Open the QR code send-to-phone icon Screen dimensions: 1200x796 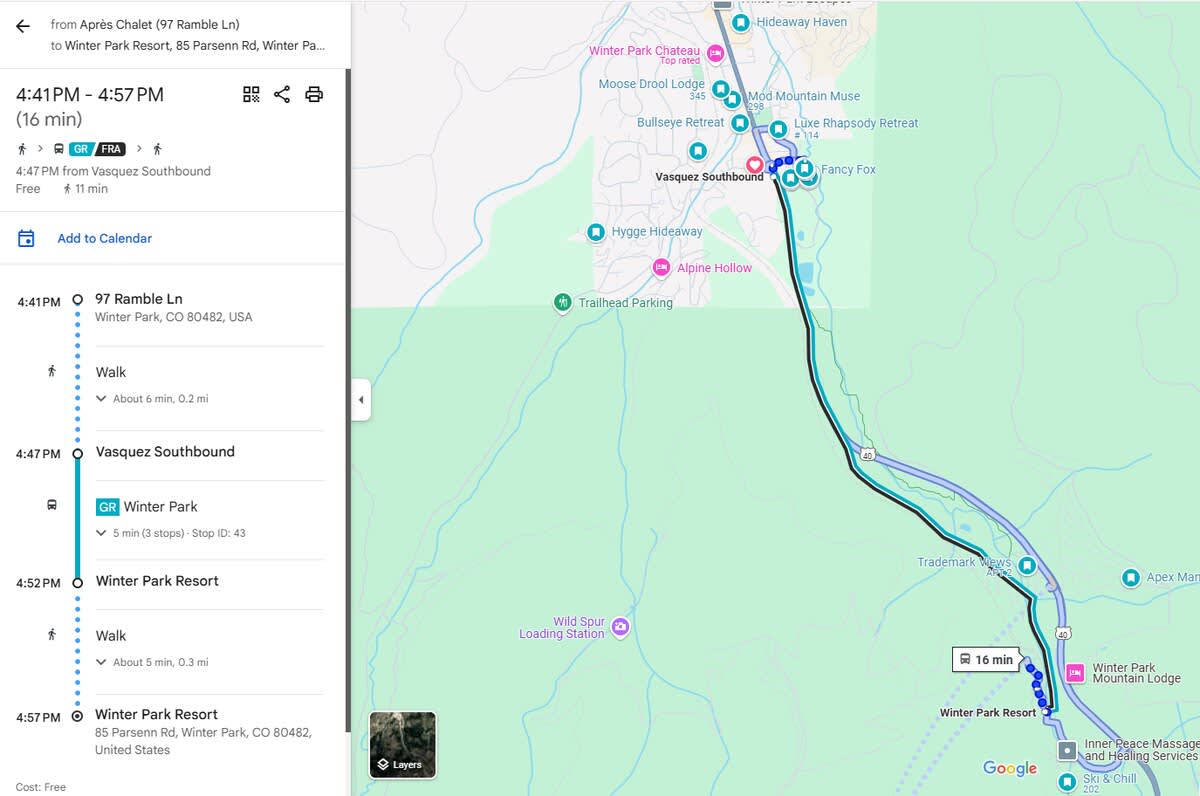(251, 94)
